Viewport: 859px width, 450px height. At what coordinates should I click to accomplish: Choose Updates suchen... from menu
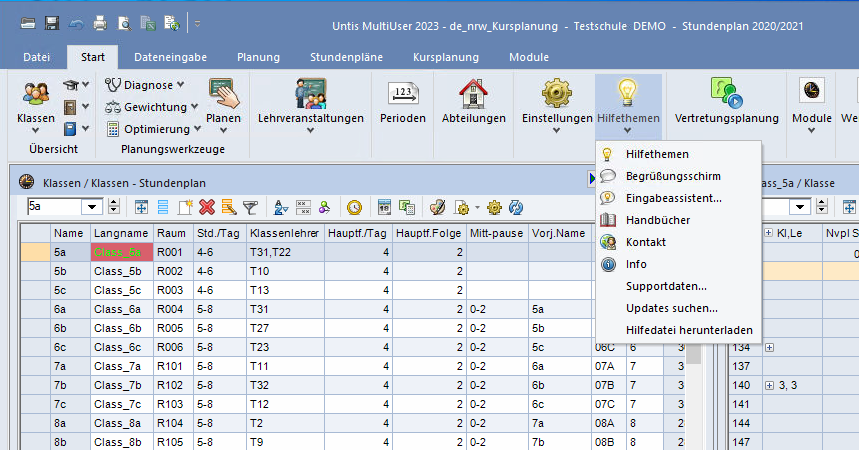pos(678,308)
